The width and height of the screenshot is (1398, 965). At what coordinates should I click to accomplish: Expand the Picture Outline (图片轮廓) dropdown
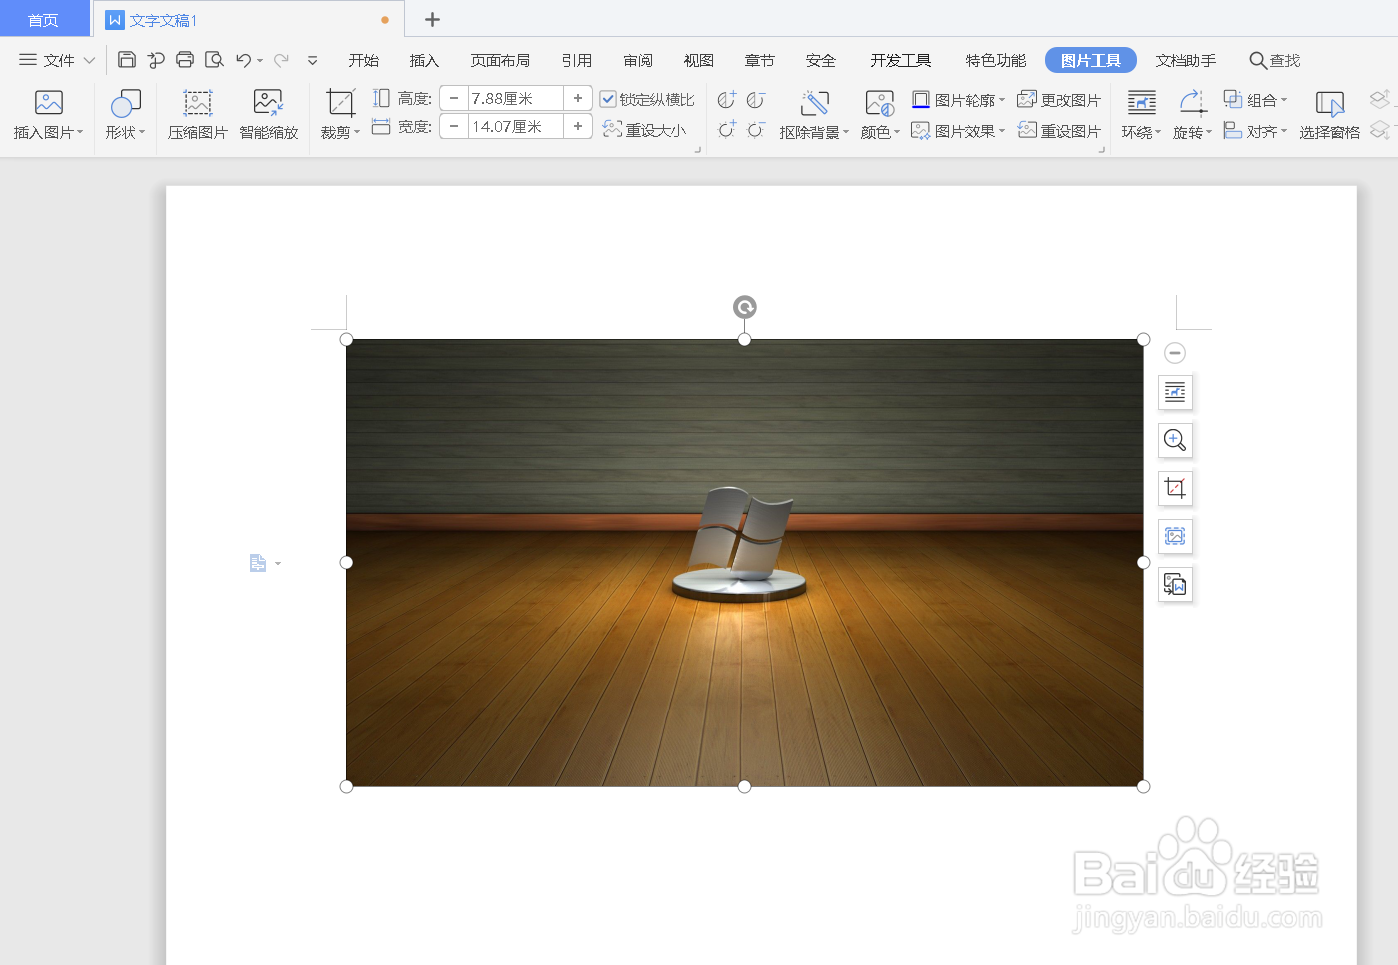tap(1002, 100)
